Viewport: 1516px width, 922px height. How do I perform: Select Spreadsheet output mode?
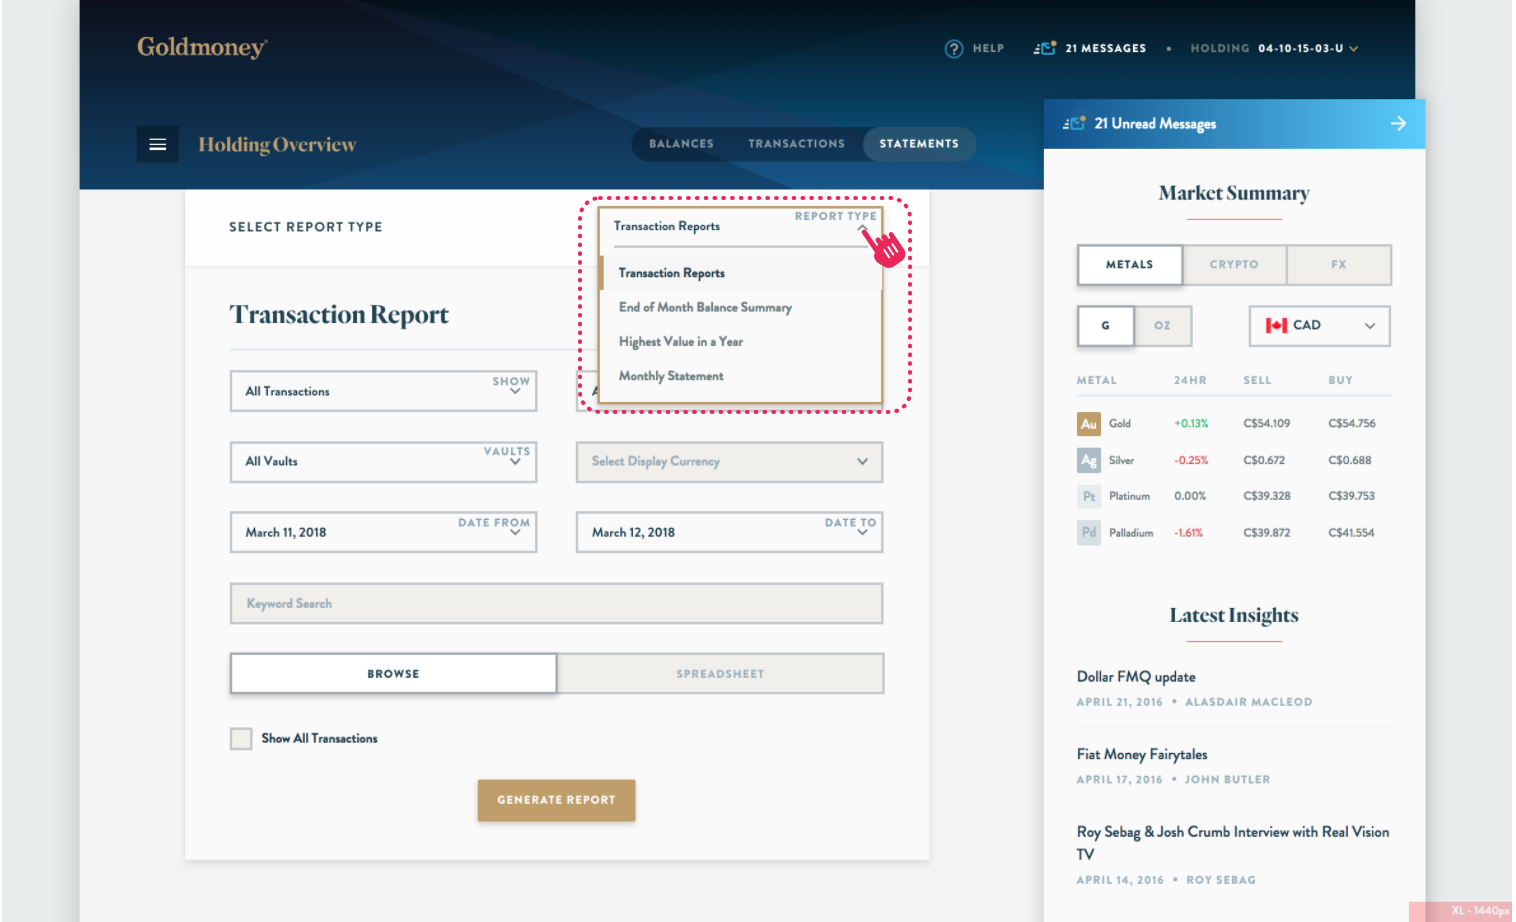[720, 673]
